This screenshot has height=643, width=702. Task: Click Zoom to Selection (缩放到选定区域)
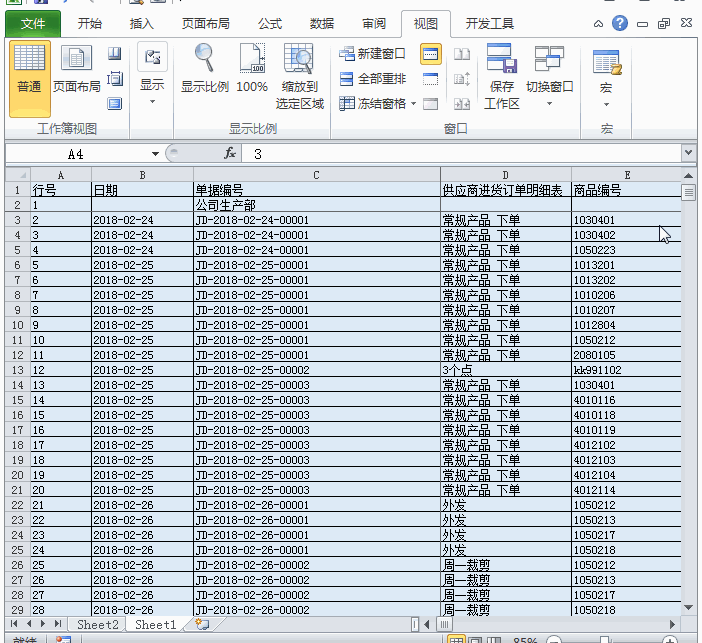[x=300, y=77]
